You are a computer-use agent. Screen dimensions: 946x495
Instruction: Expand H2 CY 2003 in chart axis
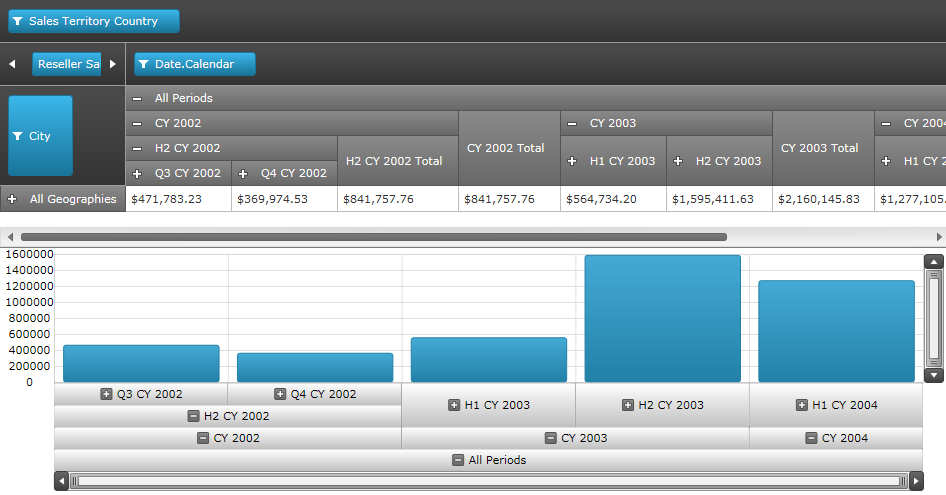[x=628, y=405]
